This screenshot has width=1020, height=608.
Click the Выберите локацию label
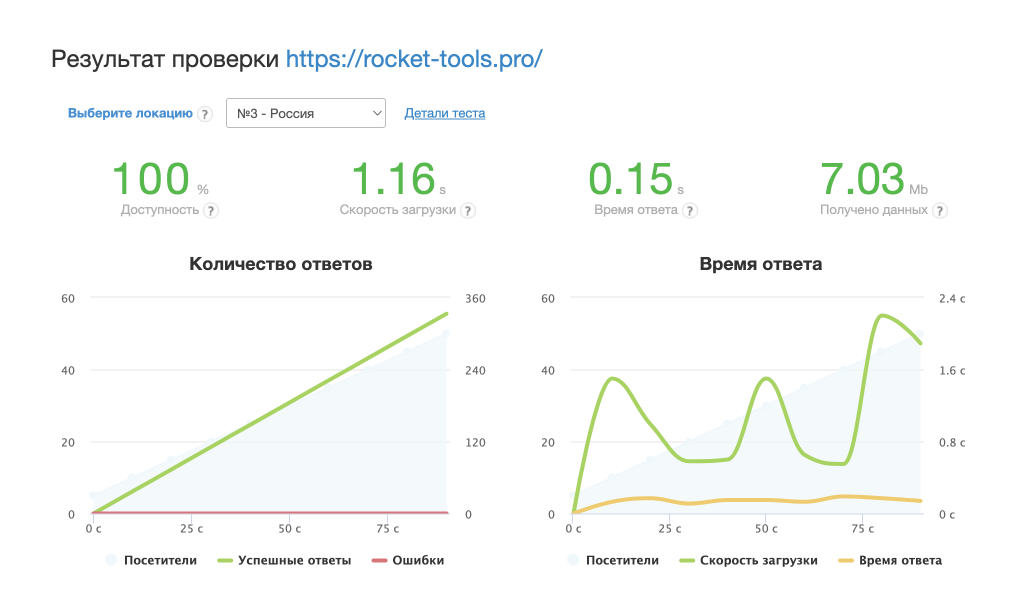[130, 113]
